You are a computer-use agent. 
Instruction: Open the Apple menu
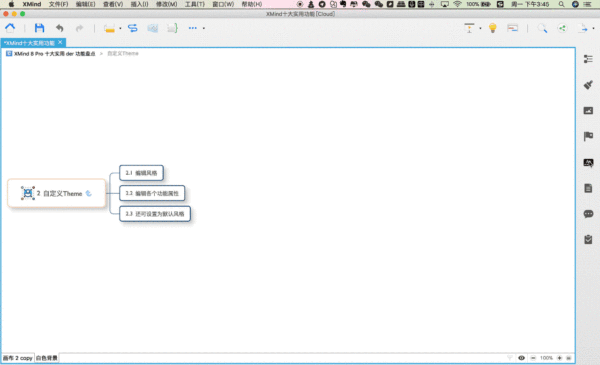pos(11,4)
